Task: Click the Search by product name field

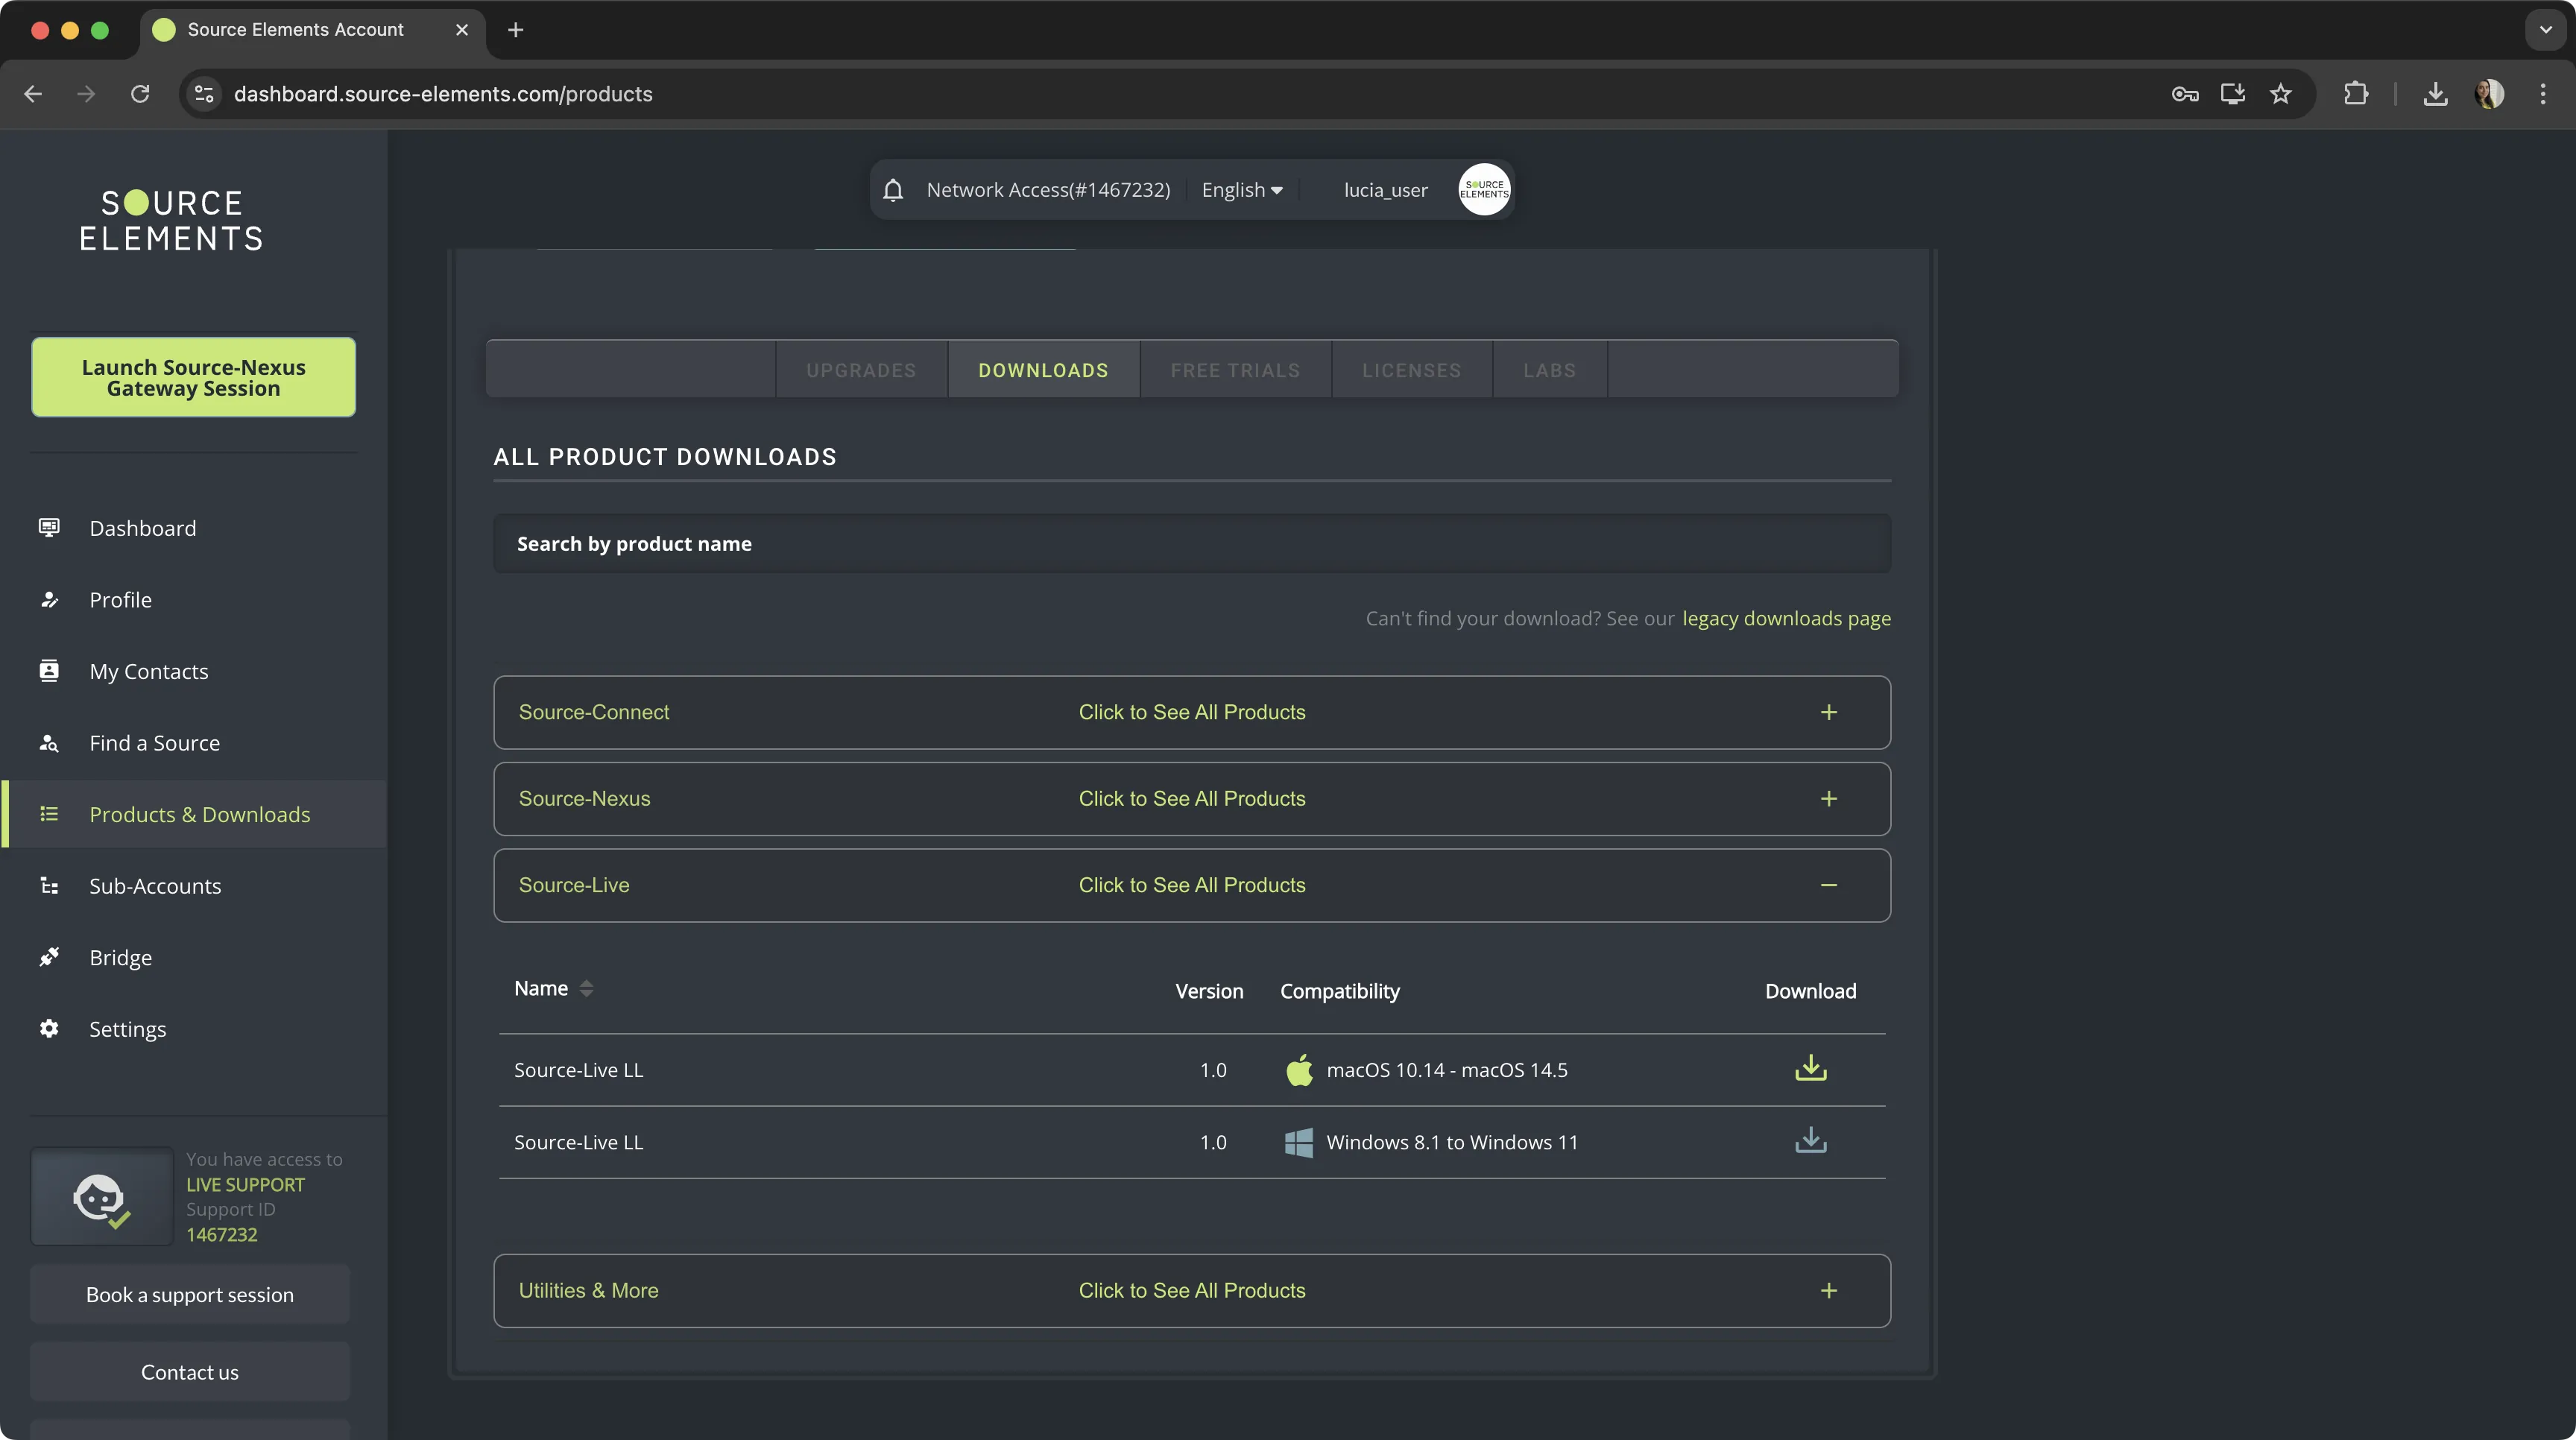Action: tap(1192, 544)
